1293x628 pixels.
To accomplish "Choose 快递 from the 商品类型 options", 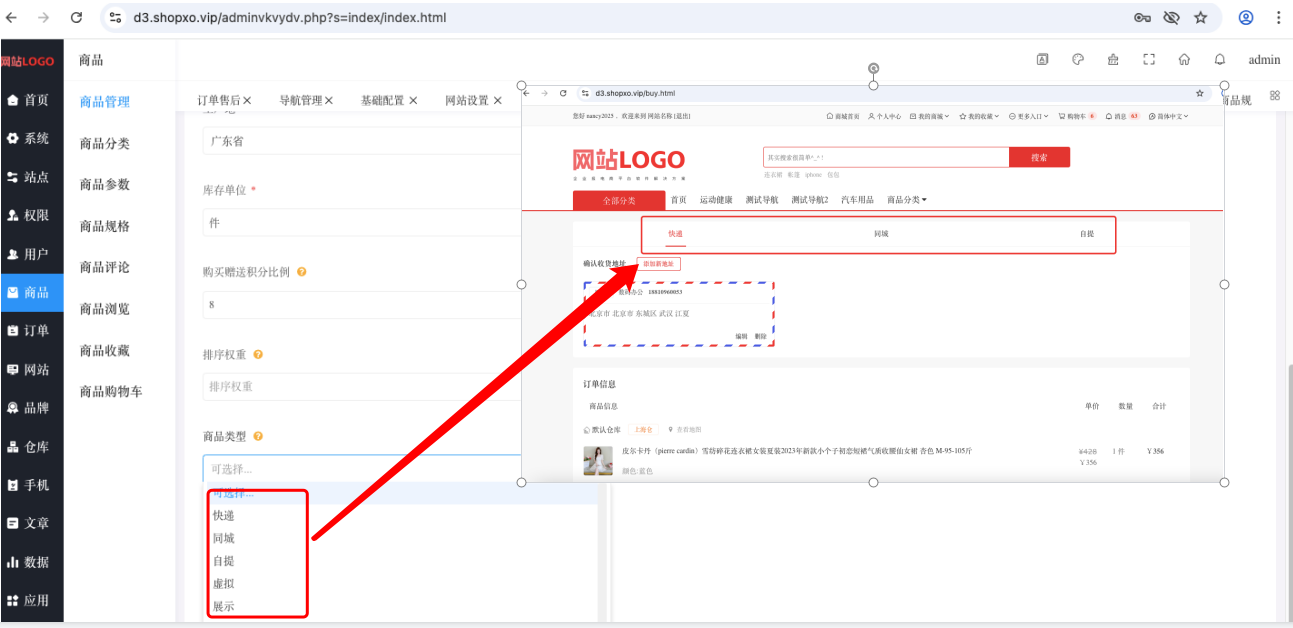I will click(x=224, y=516).
